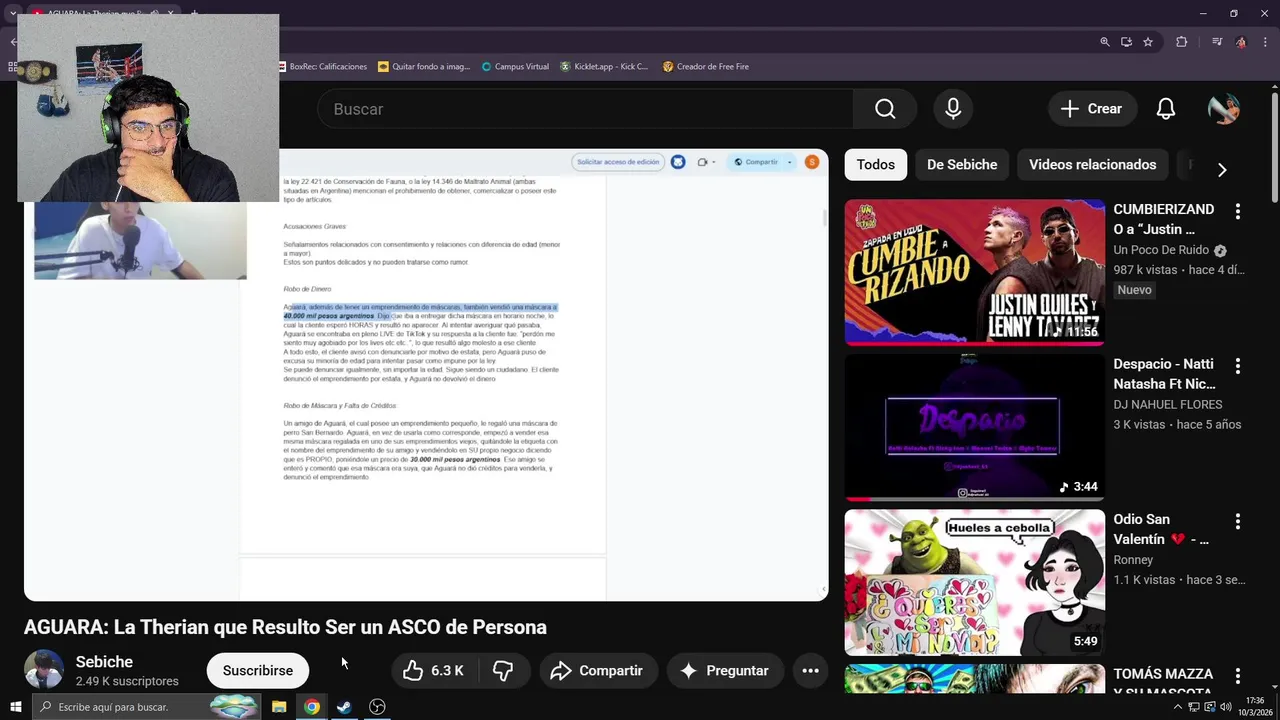The height and width of the screenshot is (720, 1280).
Task: Open more actions ellipsis under video
Action: [811, 671]
